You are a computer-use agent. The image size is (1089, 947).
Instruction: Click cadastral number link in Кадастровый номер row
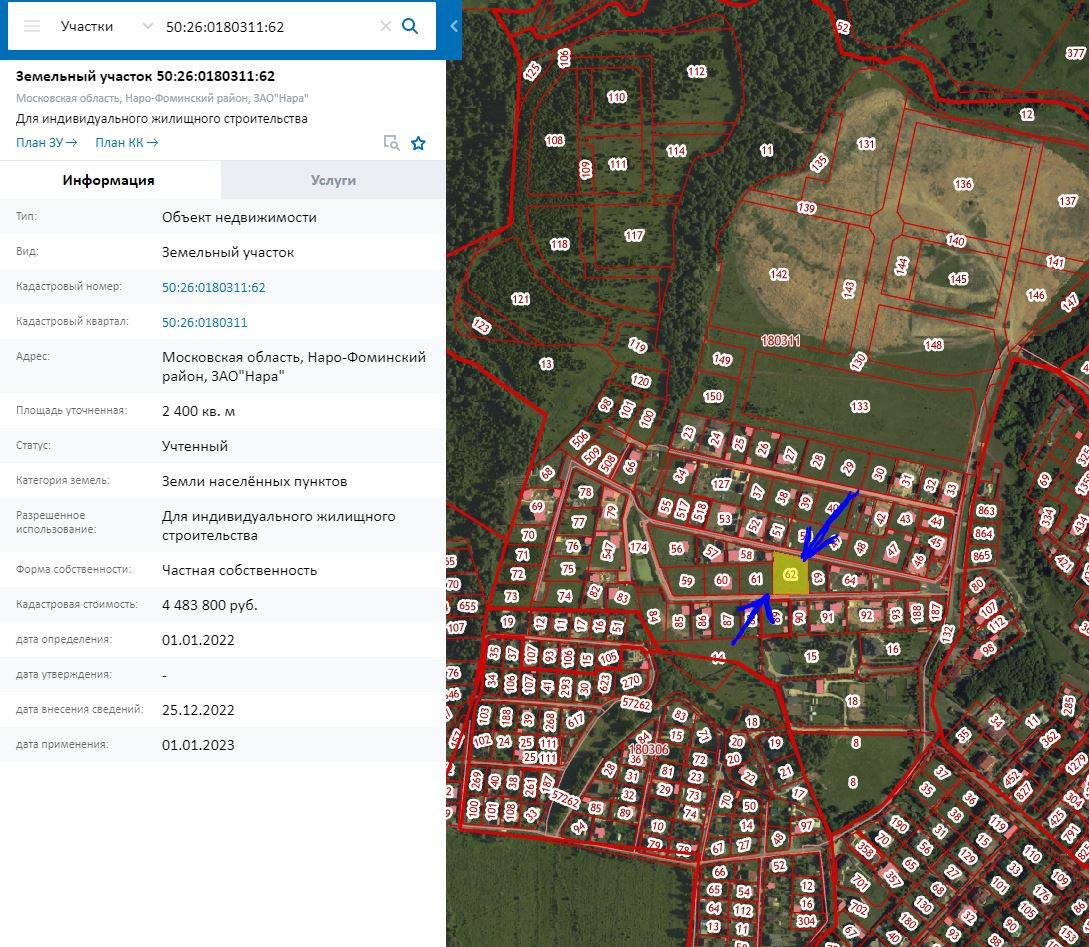pos(213,288)
